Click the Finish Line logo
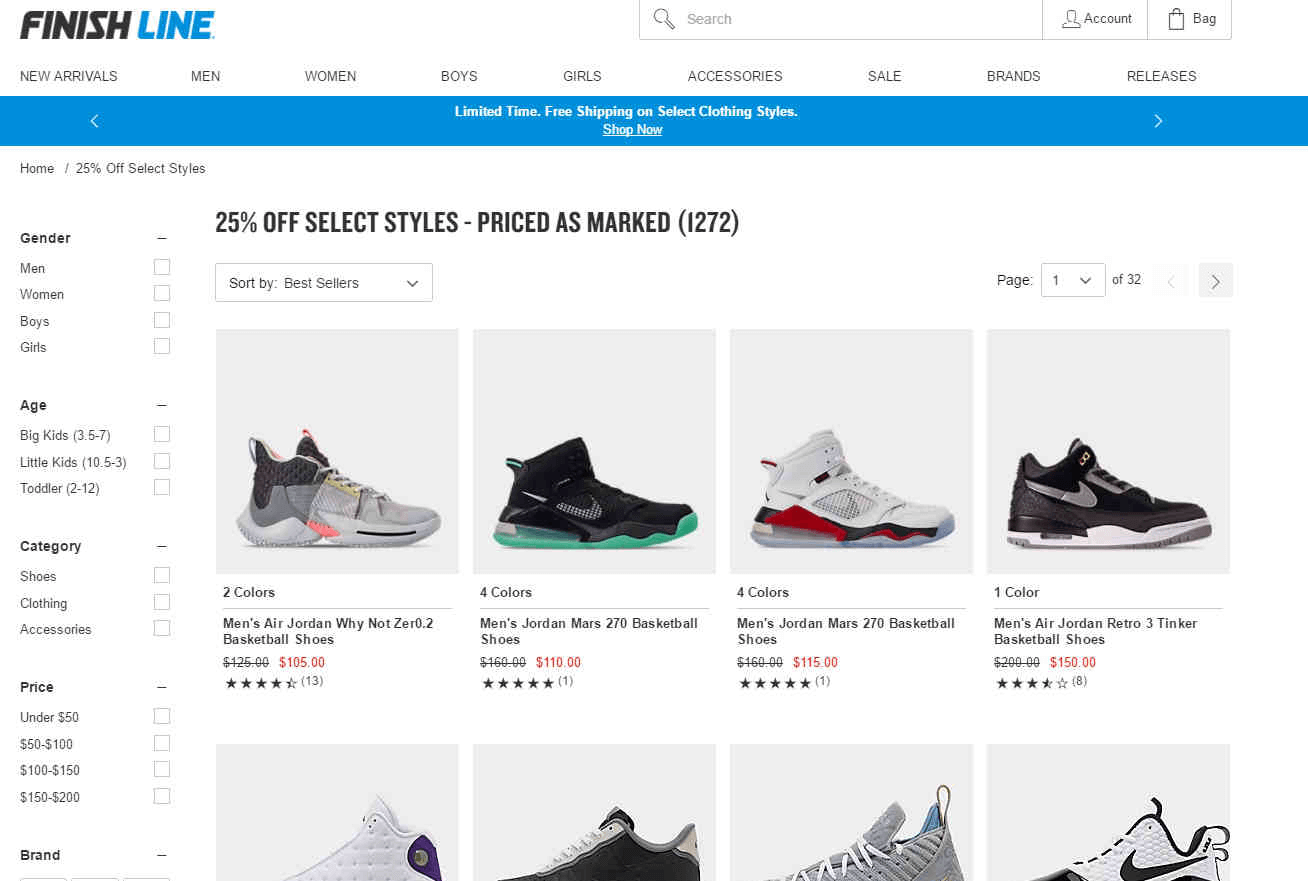1308x881 pixels. pyautogui.click(x=118, y=25)
